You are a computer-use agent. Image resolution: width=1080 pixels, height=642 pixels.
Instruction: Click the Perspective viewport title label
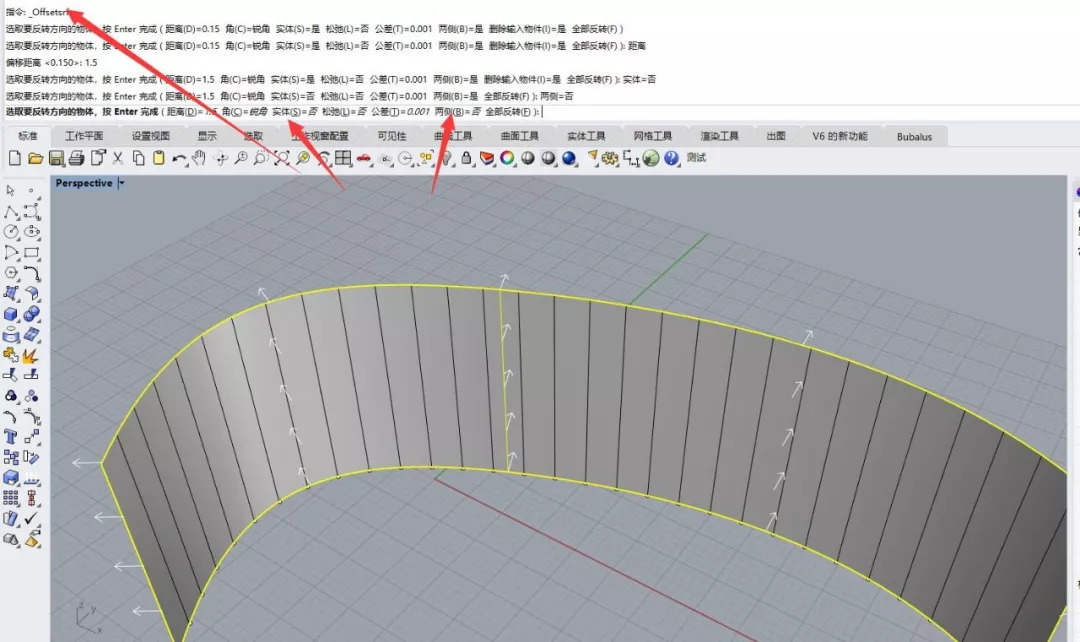click(x=84, y=183)
